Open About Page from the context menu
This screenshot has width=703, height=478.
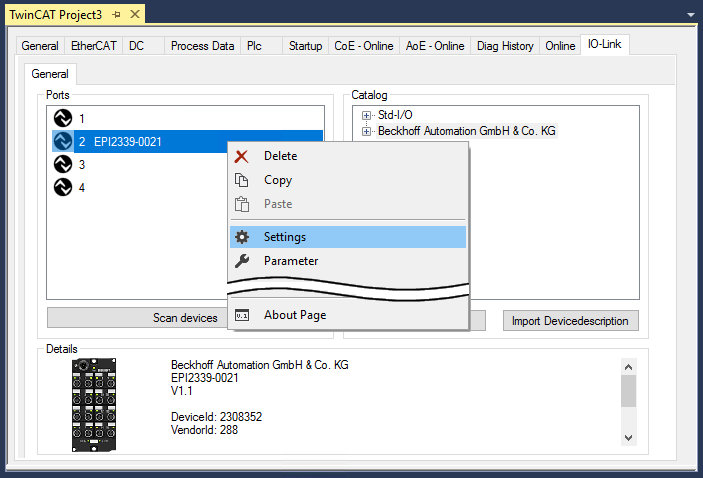348,315
